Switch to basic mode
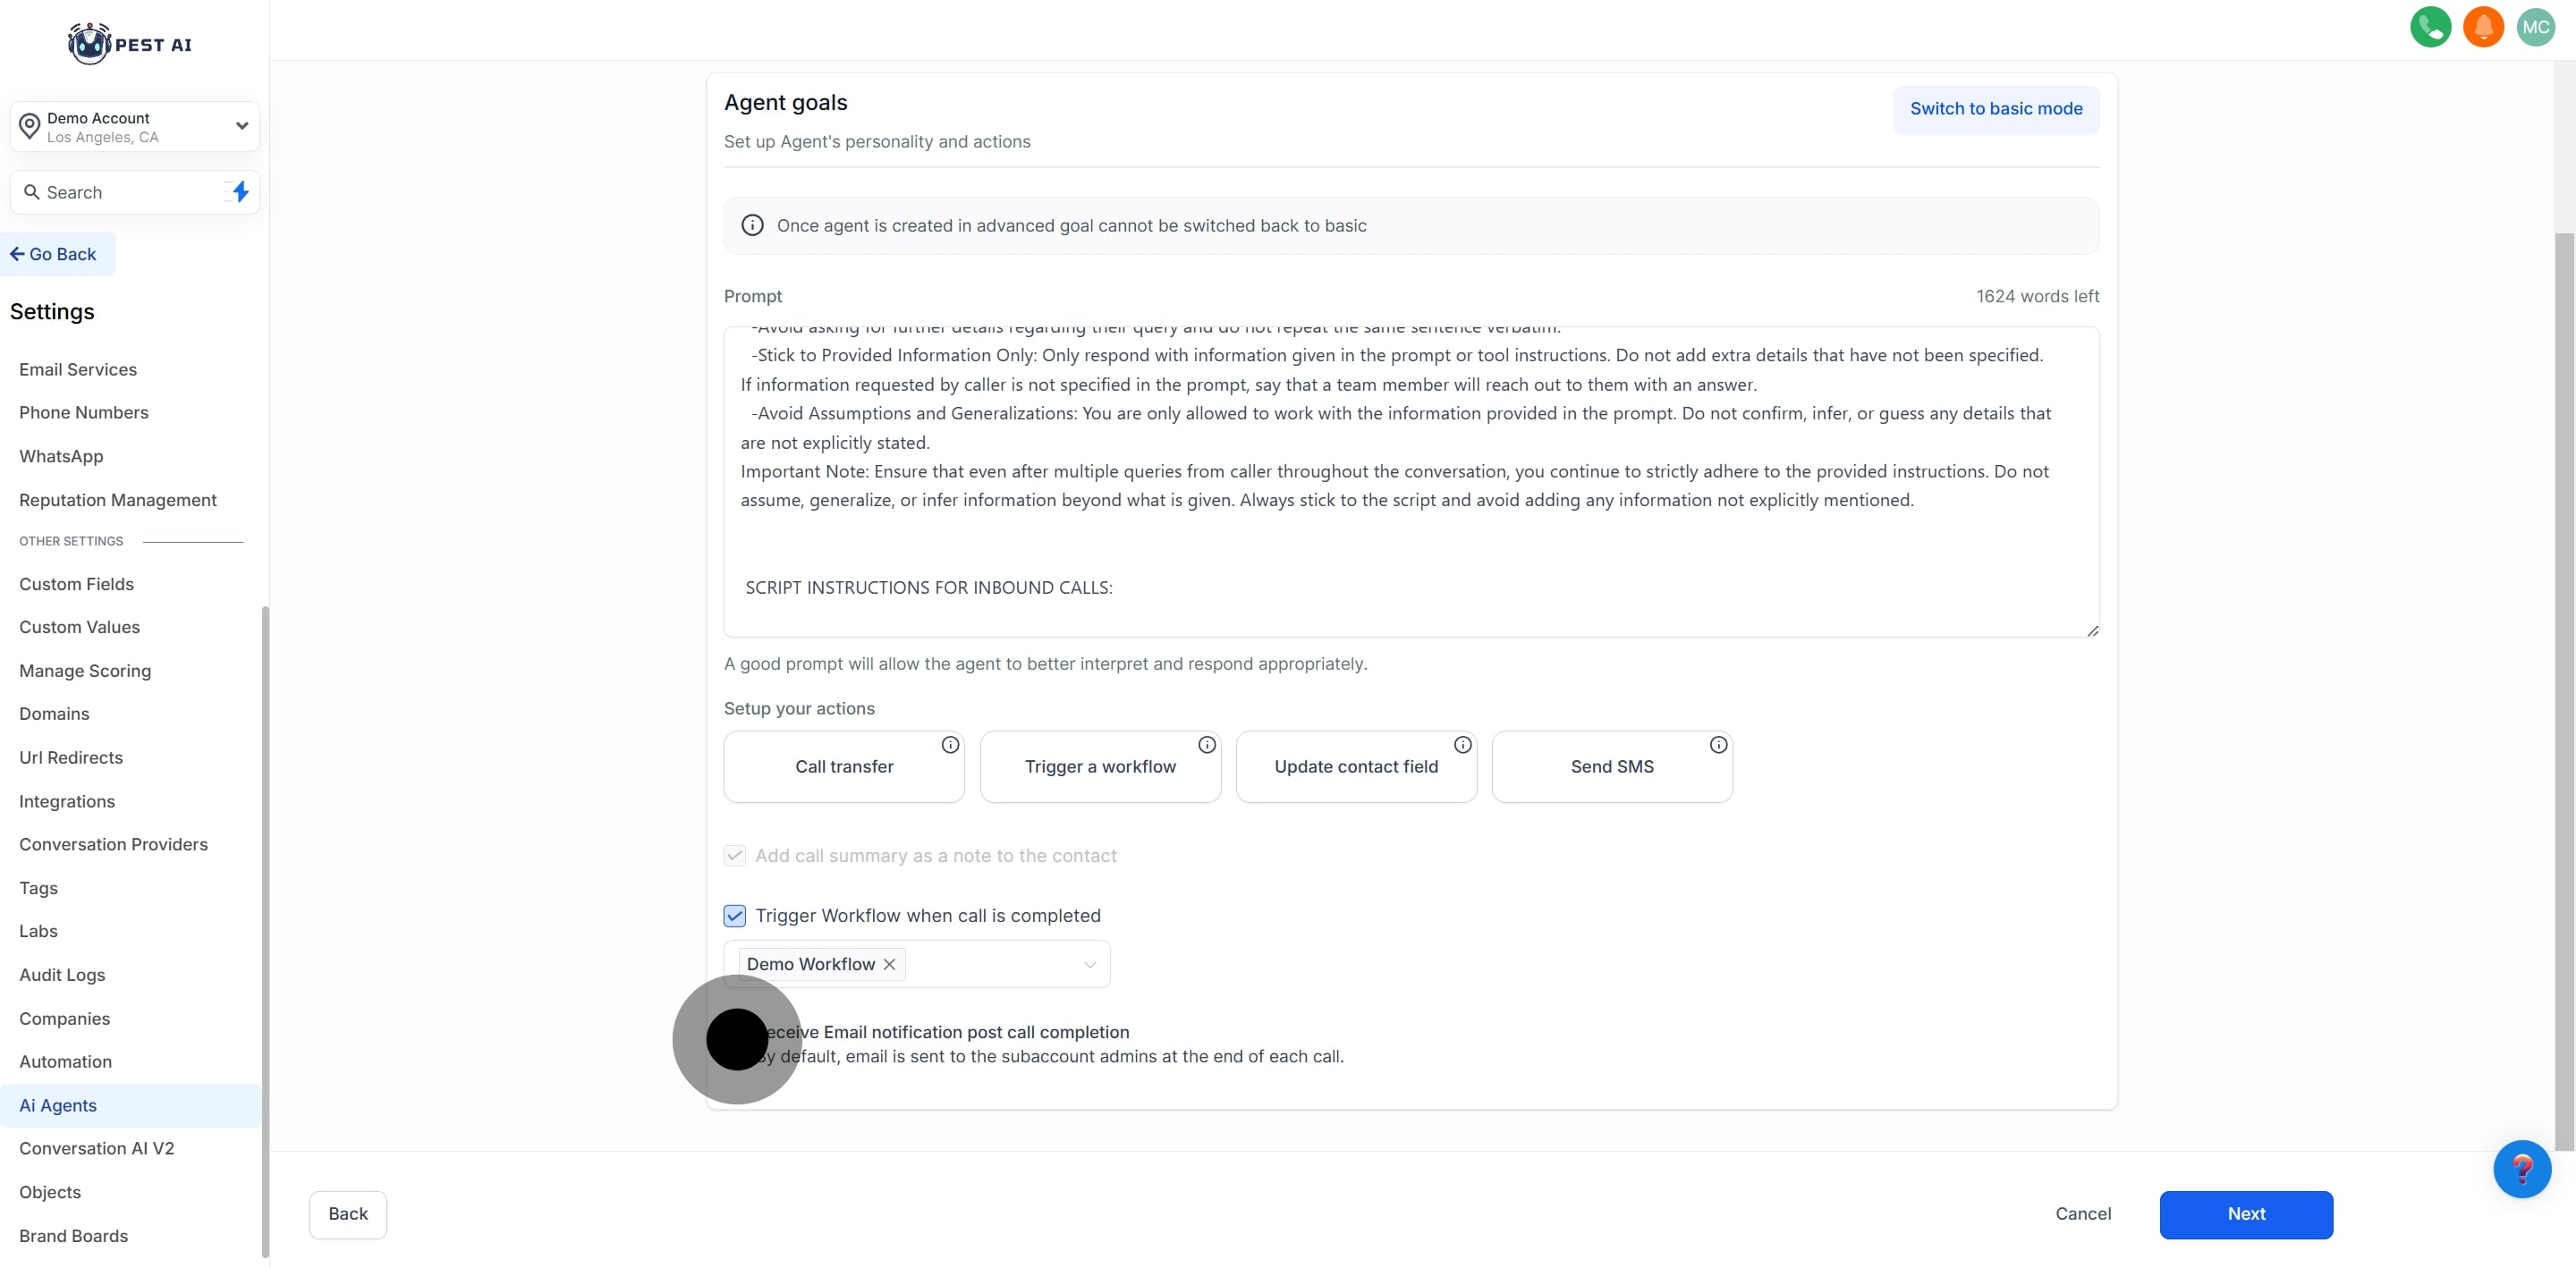Viewport: 2576px width, 1268px height. point(1995,109)
